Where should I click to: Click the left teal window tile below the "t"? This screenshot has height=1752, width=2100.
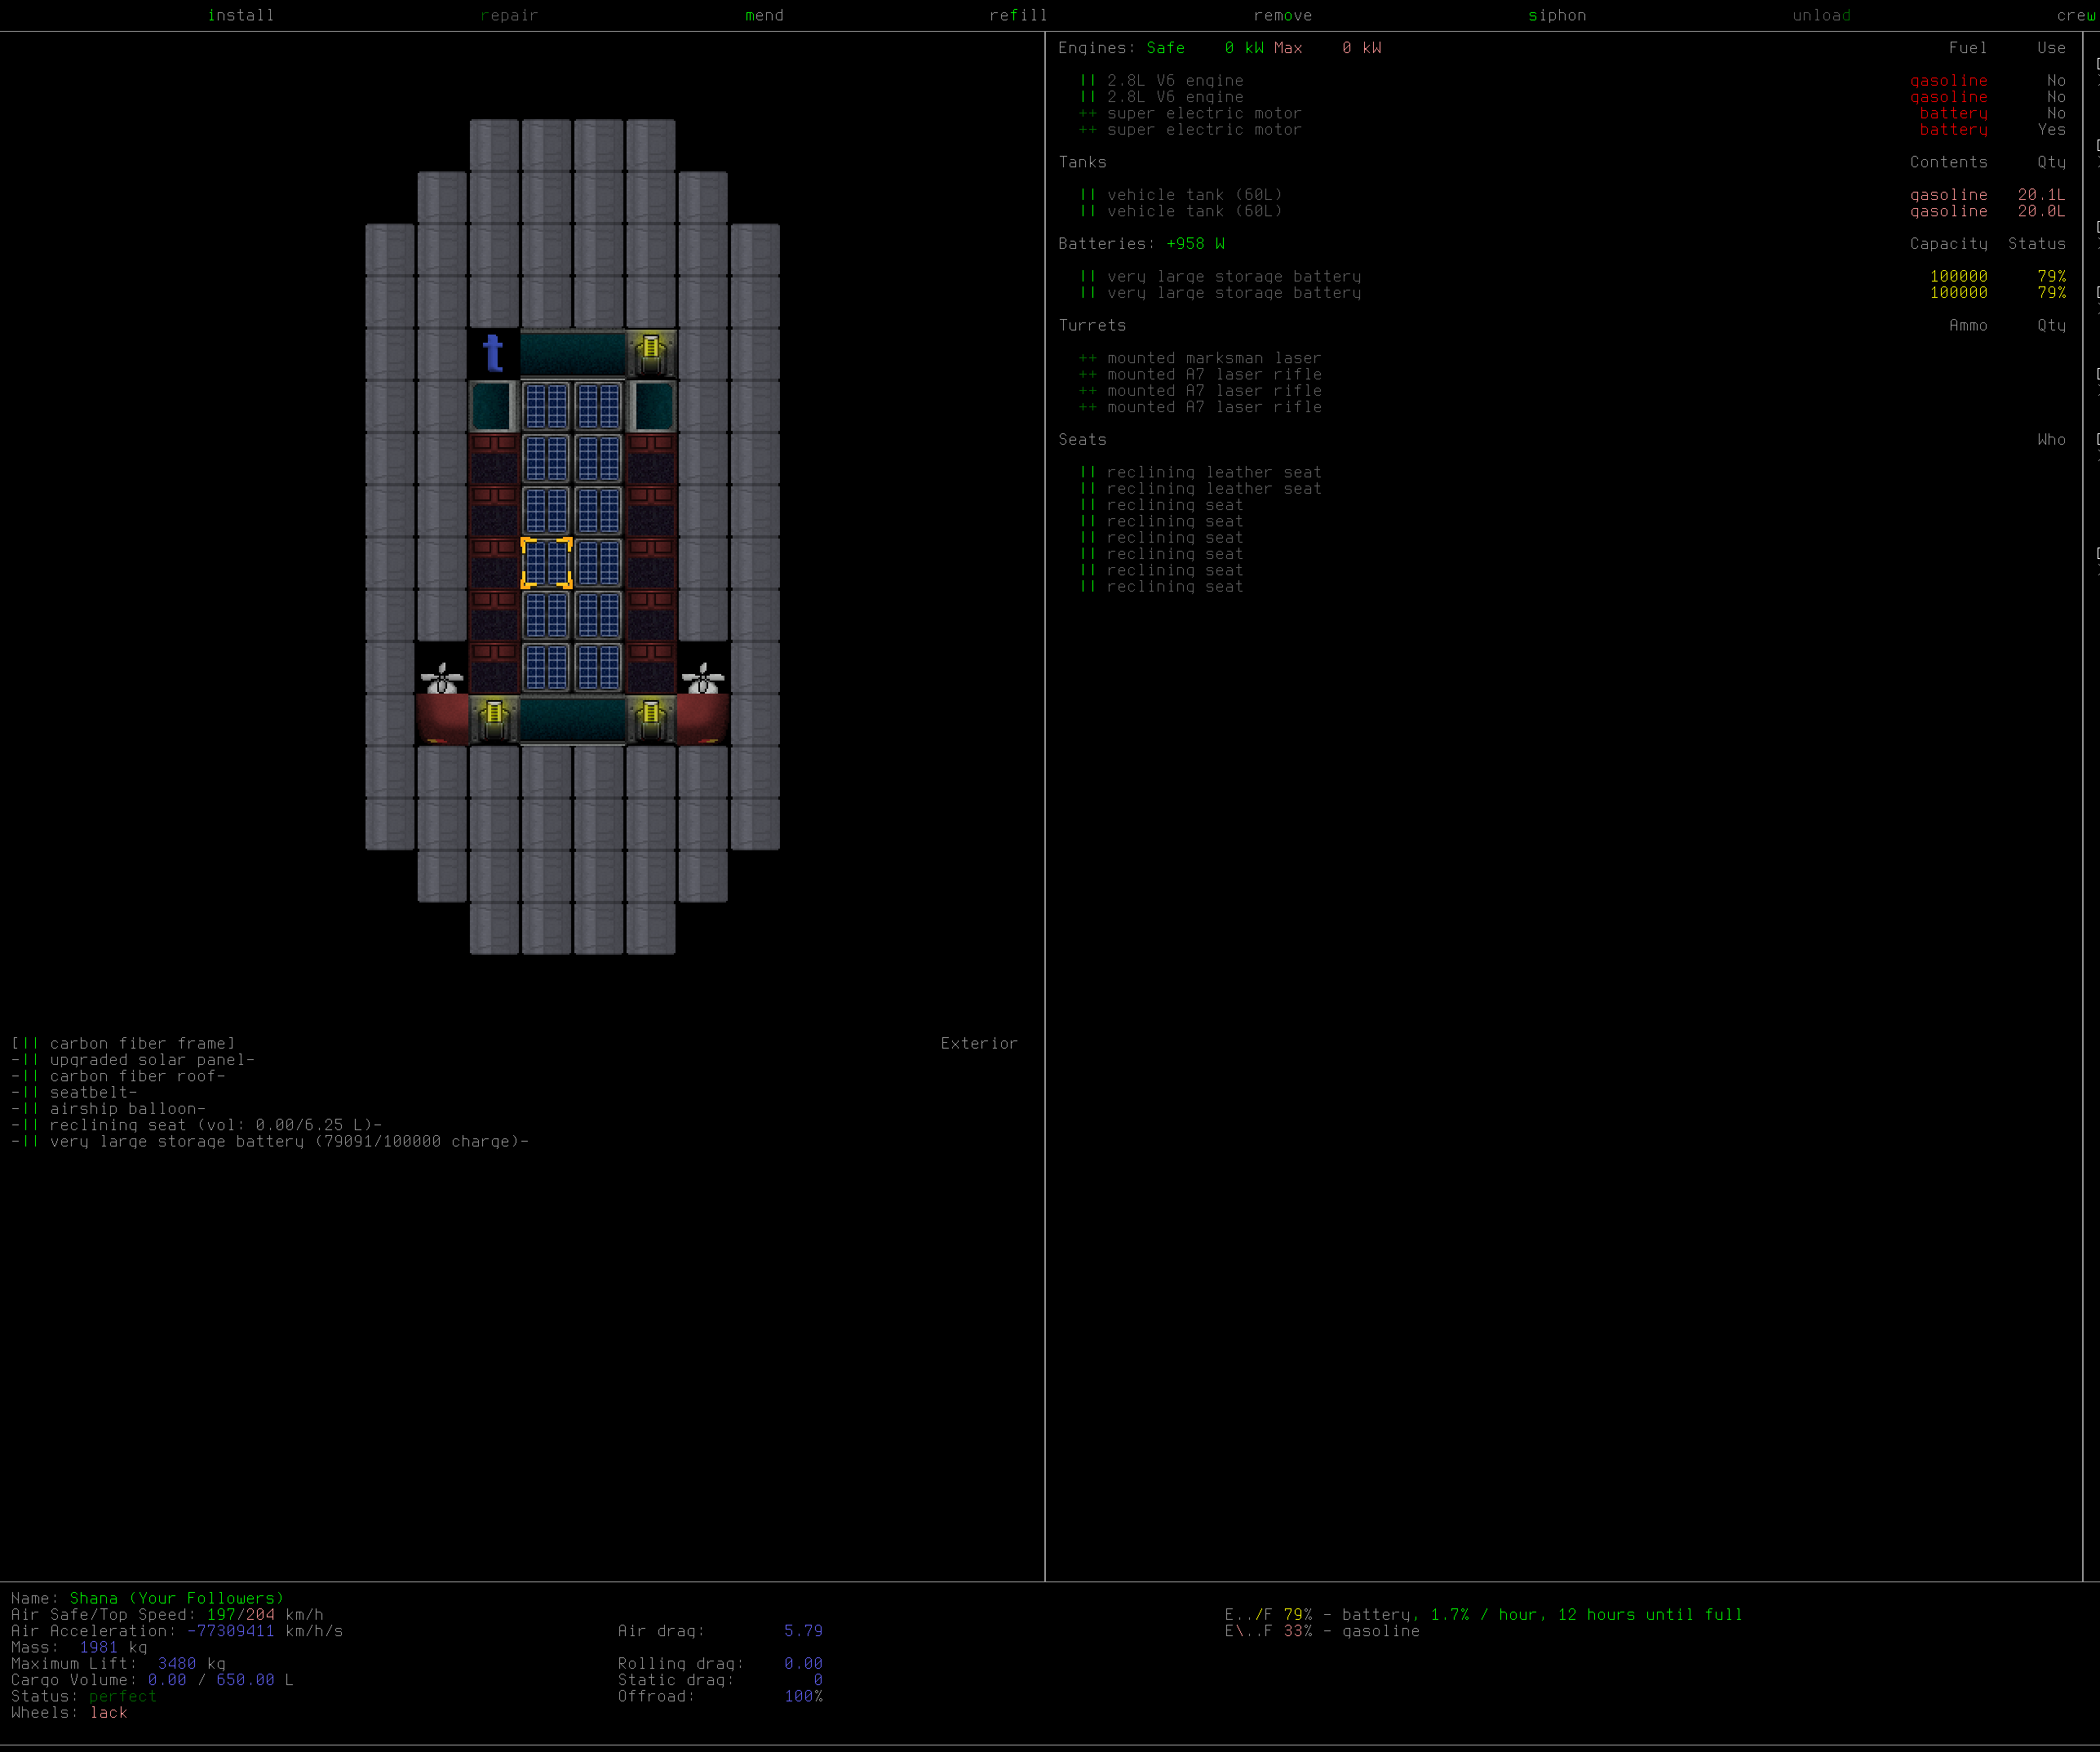(x=494, y=406)
